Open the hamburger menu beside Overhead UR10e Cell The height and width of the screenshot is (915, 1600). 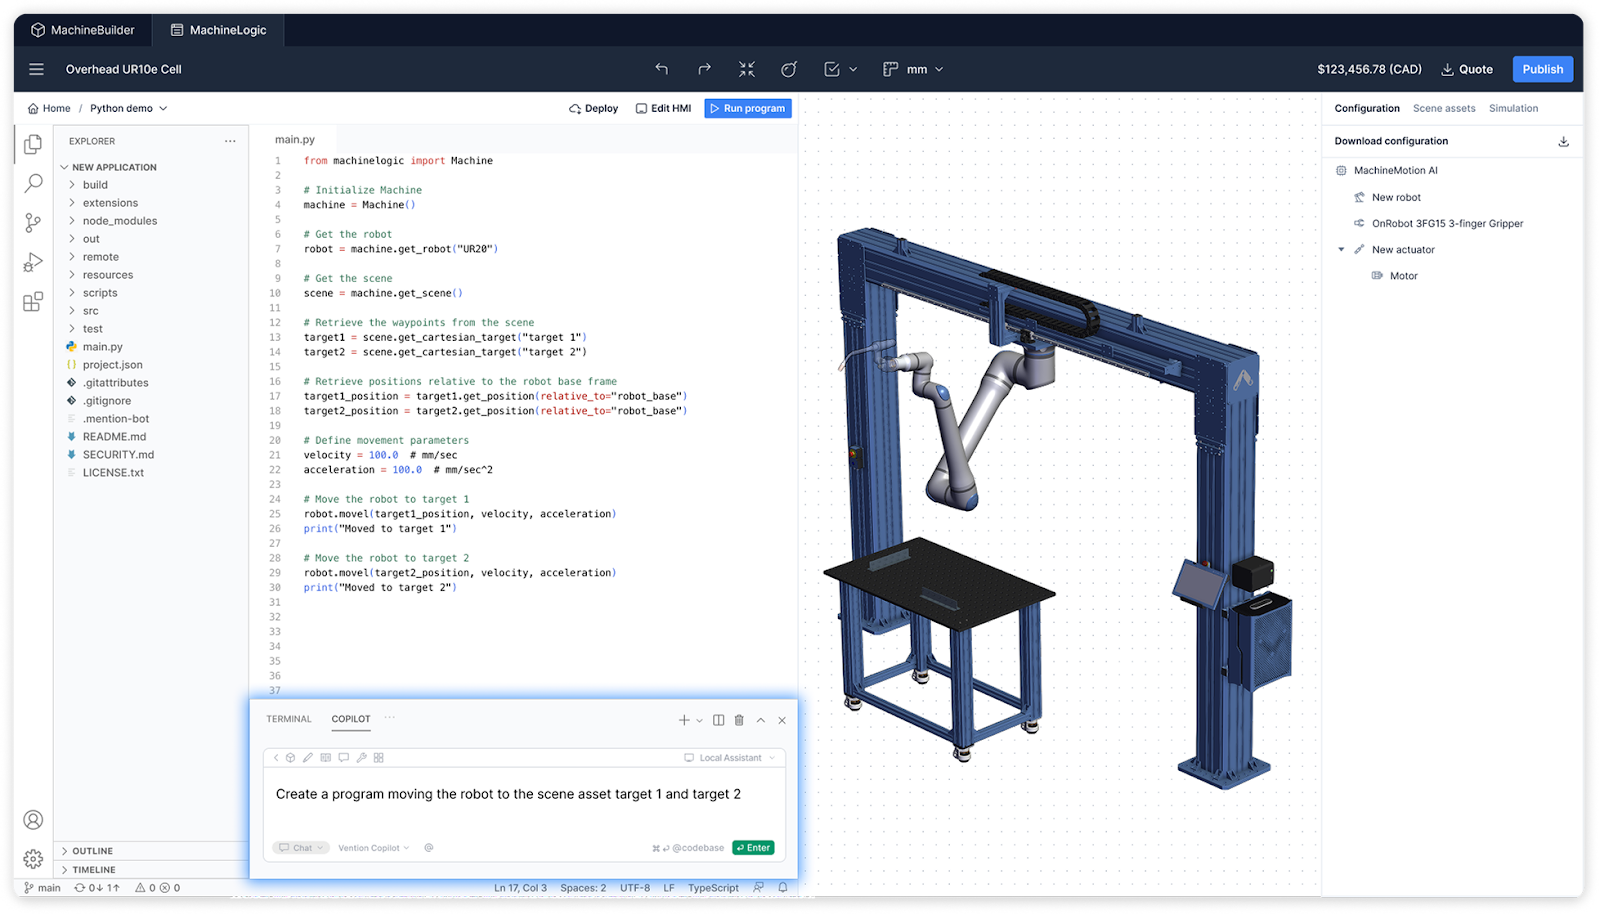click(37, 69)
